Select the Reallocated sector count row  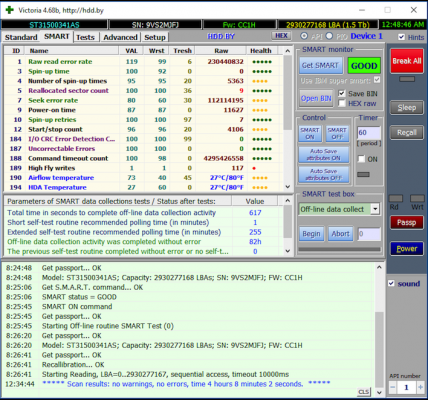click(x=143, y=91)
